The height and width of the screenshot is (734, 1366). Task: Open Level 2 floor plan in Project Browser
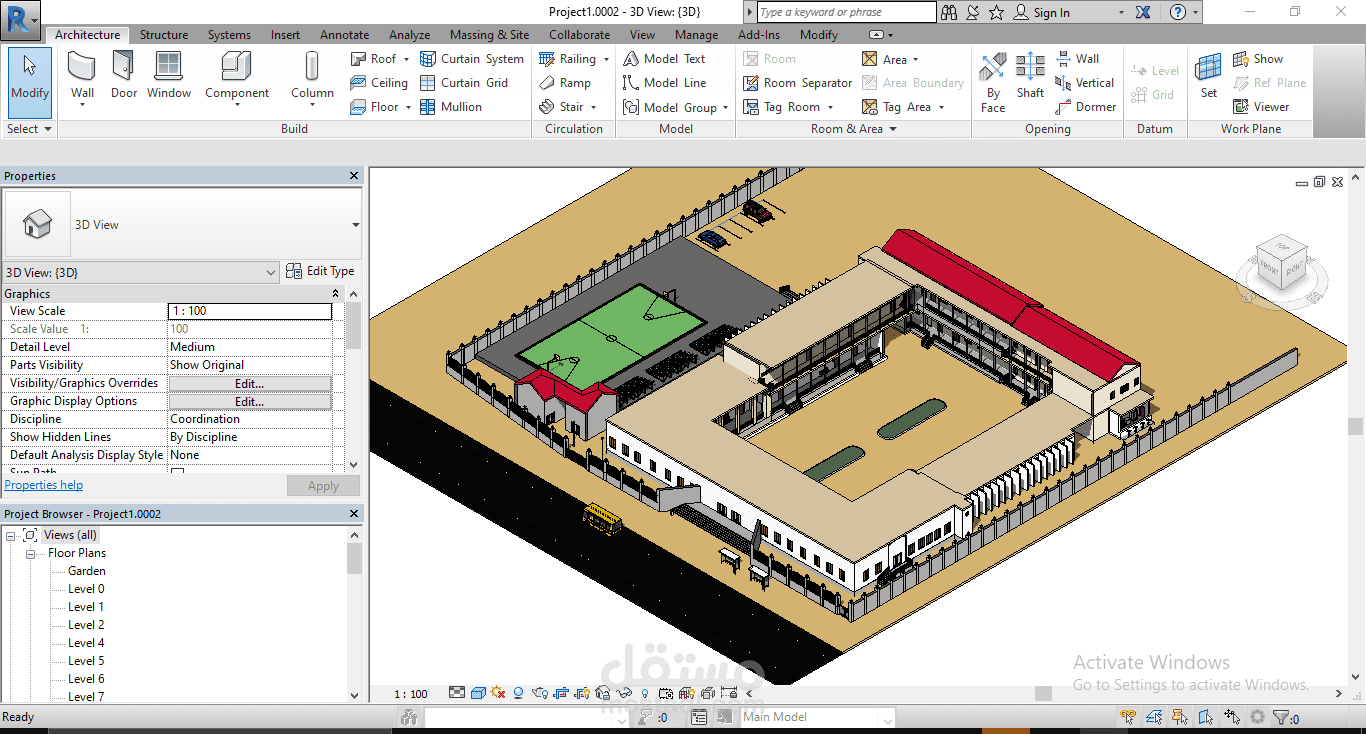(86, 625)
